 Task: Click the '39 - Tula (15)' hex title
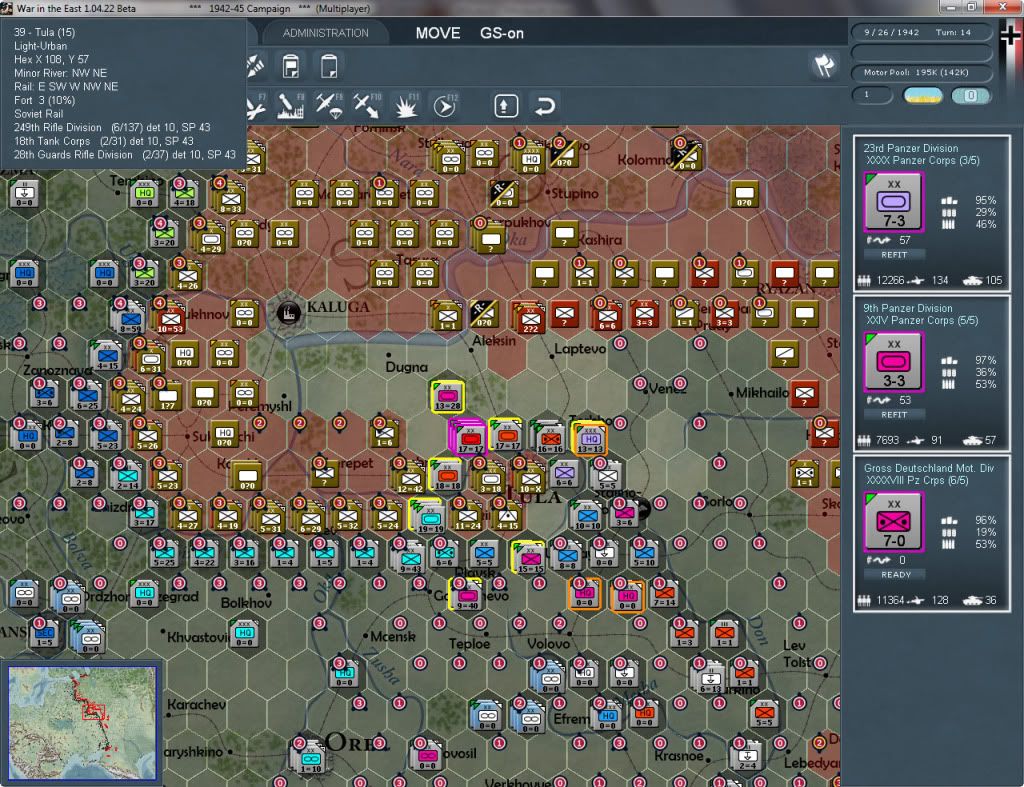[44, 32]
